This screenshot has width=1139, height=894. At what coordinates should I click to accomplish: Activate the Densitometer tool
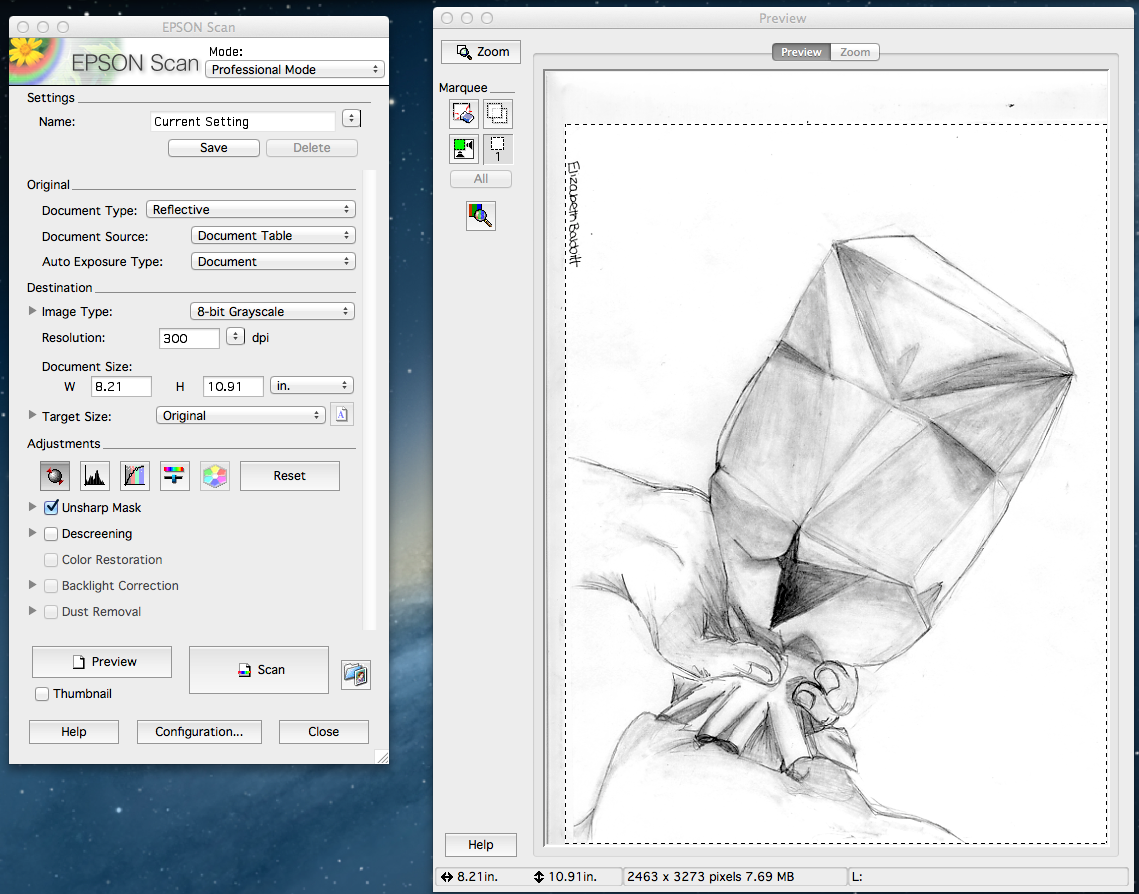(x=481, y=215)
